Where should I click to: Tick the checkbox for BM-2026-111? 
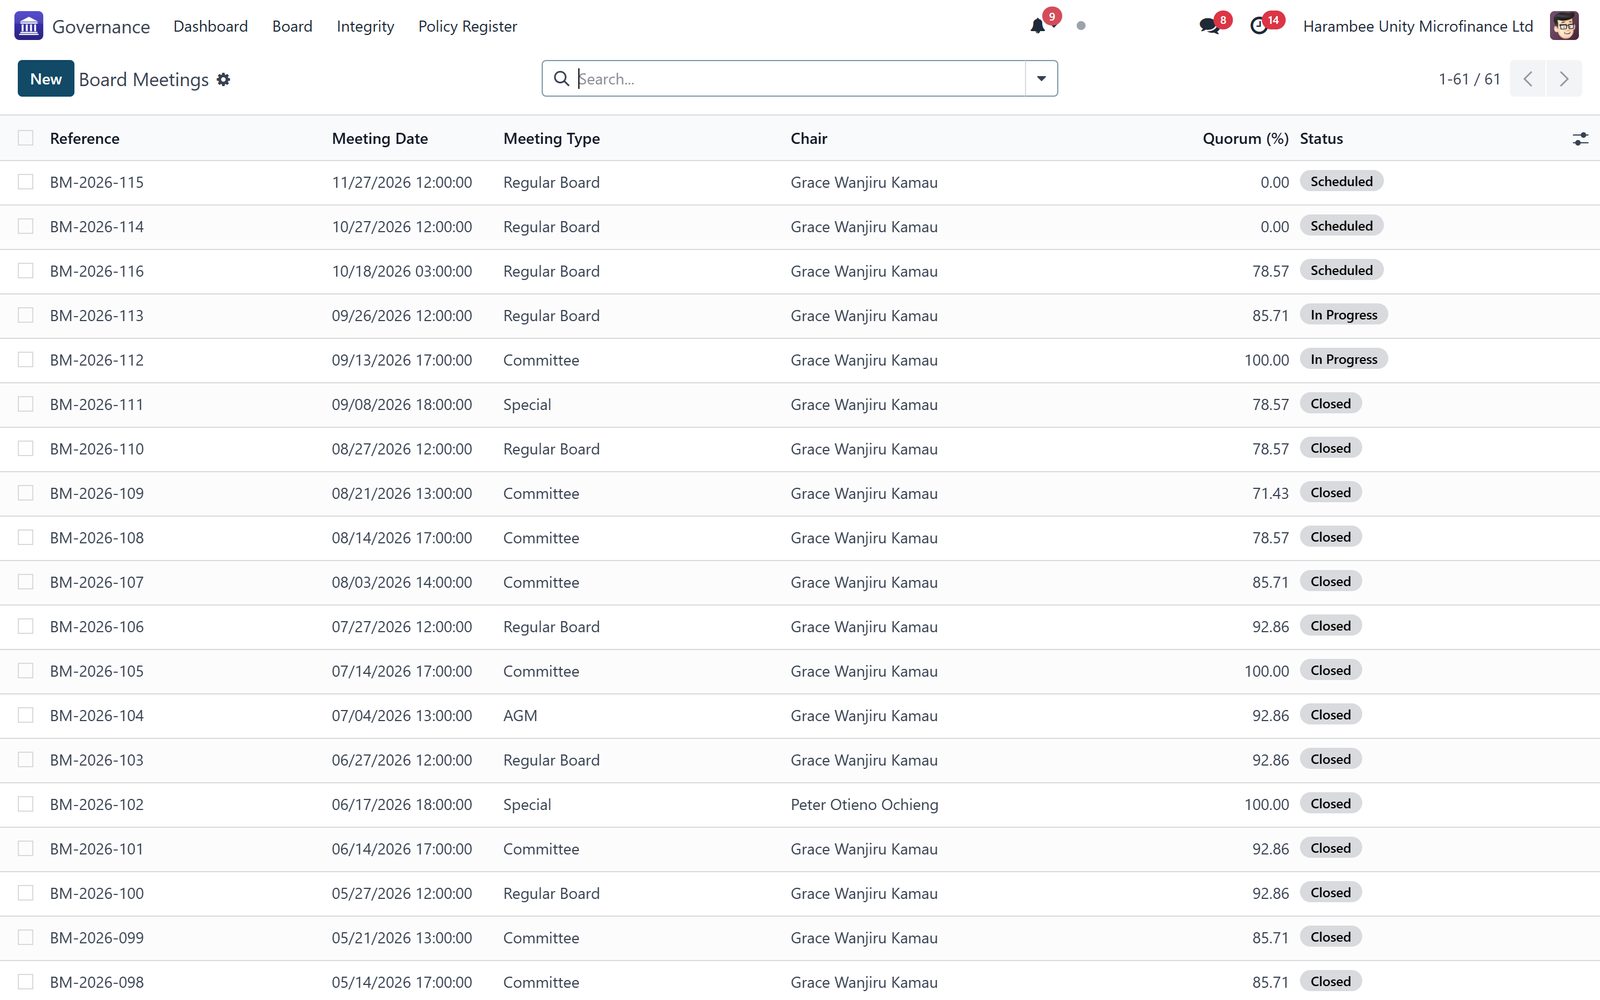(x=26, y=404)
